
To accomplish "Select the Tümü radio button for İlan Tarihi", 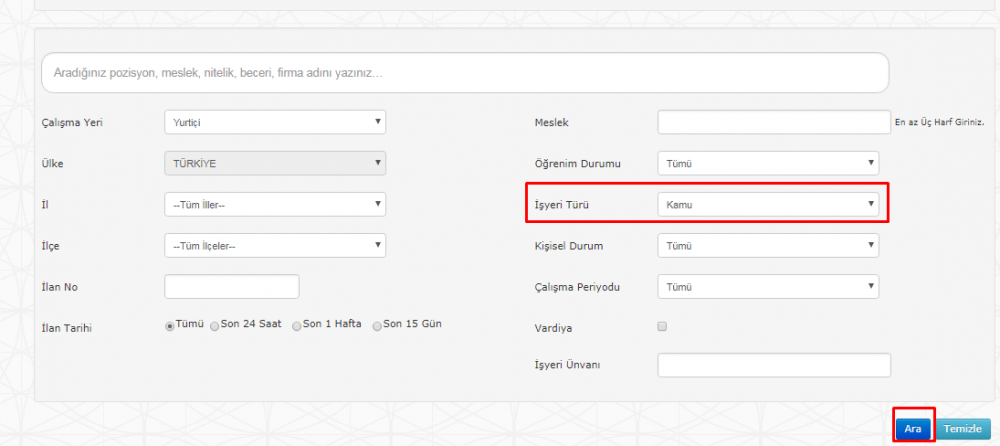I will (x=170, y=326).
